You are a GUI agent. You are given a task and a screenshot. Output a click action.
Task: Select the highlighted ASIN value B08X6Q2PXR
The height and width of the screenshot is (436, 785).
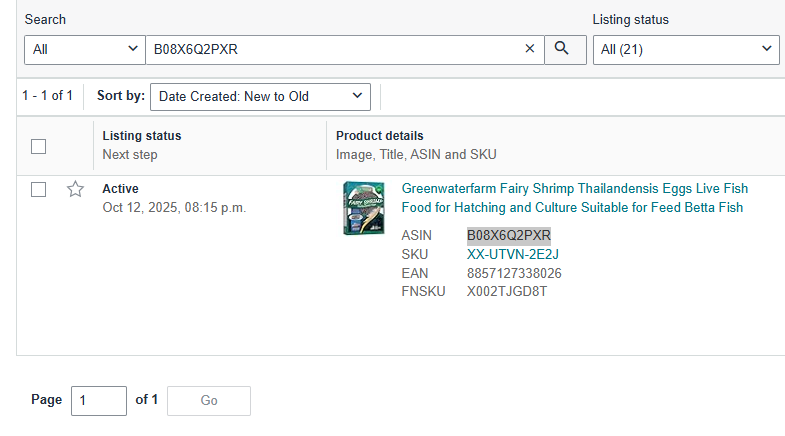point(509,235)
